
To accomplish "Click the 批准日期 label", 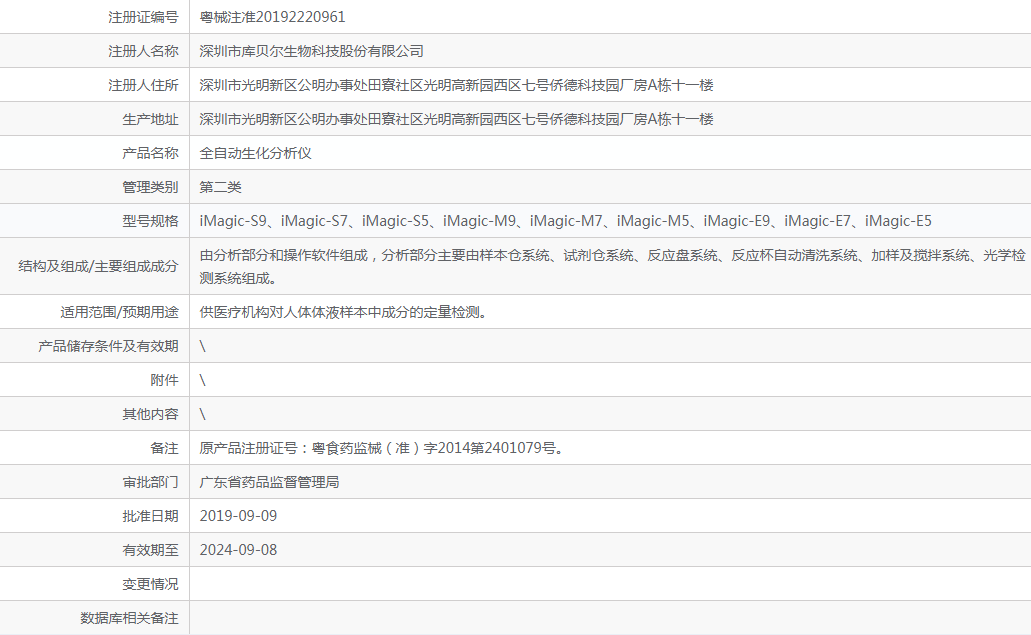I will coord(151,517).
